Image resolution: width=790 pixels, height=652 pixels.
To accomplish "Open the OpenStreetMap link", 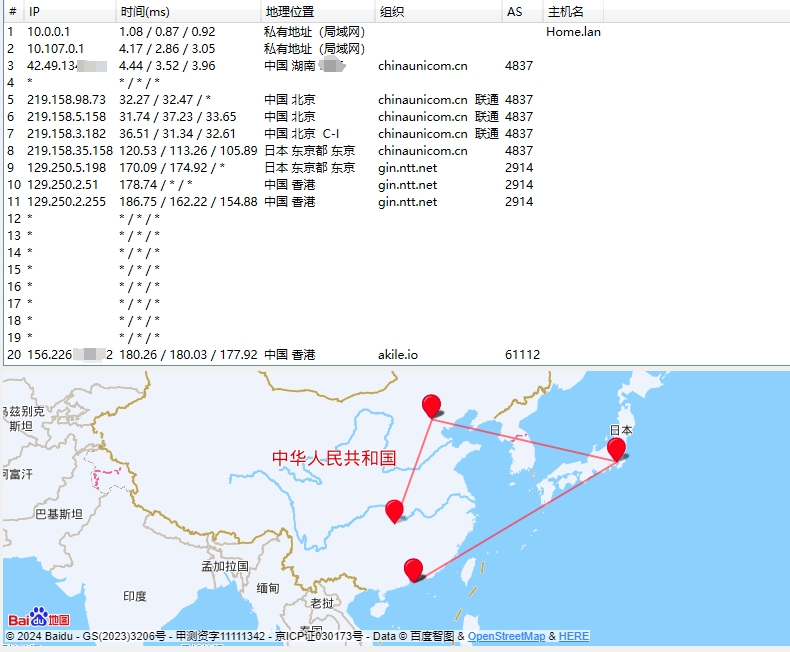I will coord(506,636).
